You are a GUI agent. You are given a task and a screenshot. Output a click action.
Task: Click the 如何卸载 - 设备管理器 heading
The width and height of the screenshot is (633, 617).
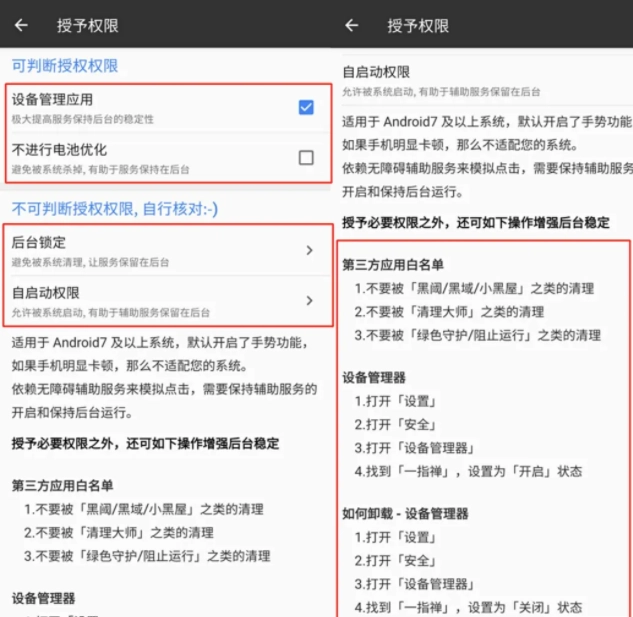pyautogui.click(x=405, y=513)
